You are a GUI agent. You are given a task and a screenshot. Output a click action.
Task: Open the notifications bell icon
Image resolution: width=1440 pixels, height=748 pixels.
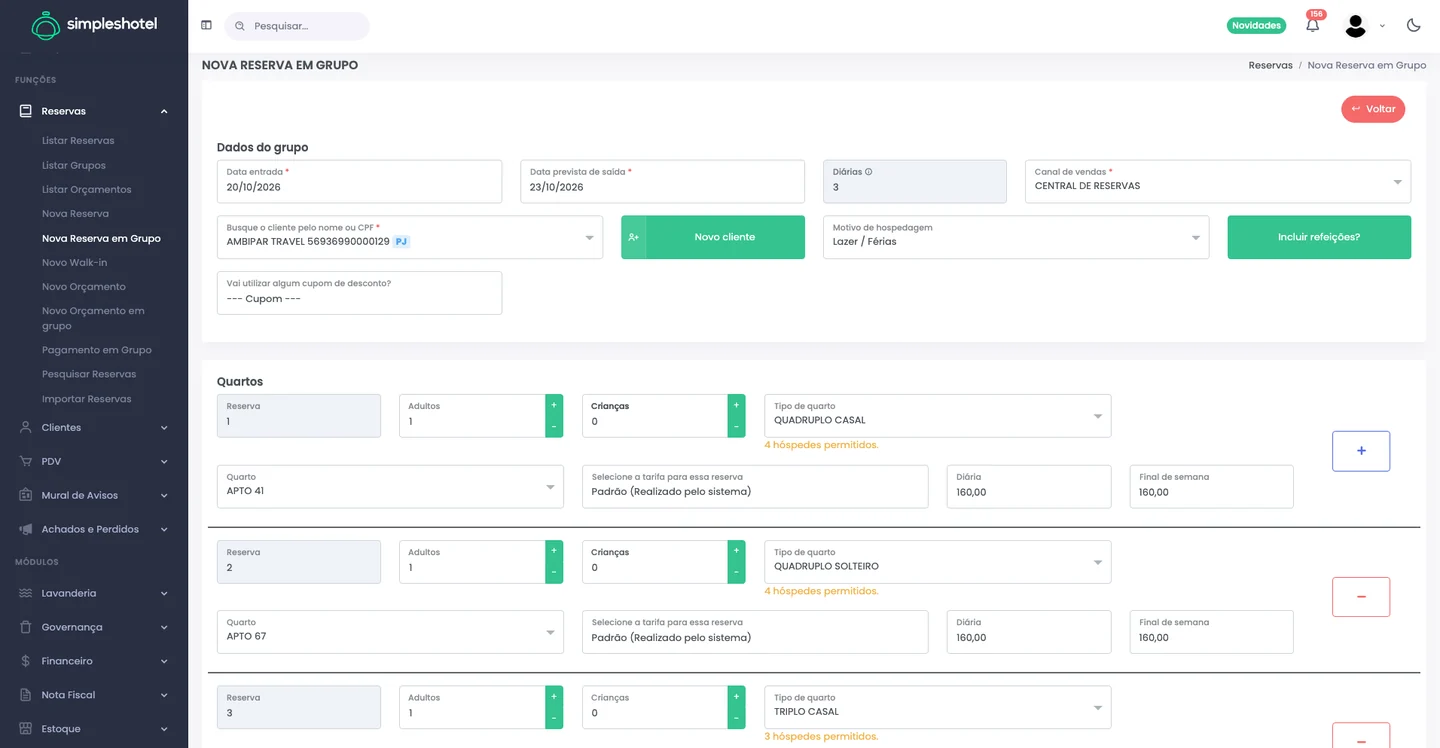pos(1312,26)
